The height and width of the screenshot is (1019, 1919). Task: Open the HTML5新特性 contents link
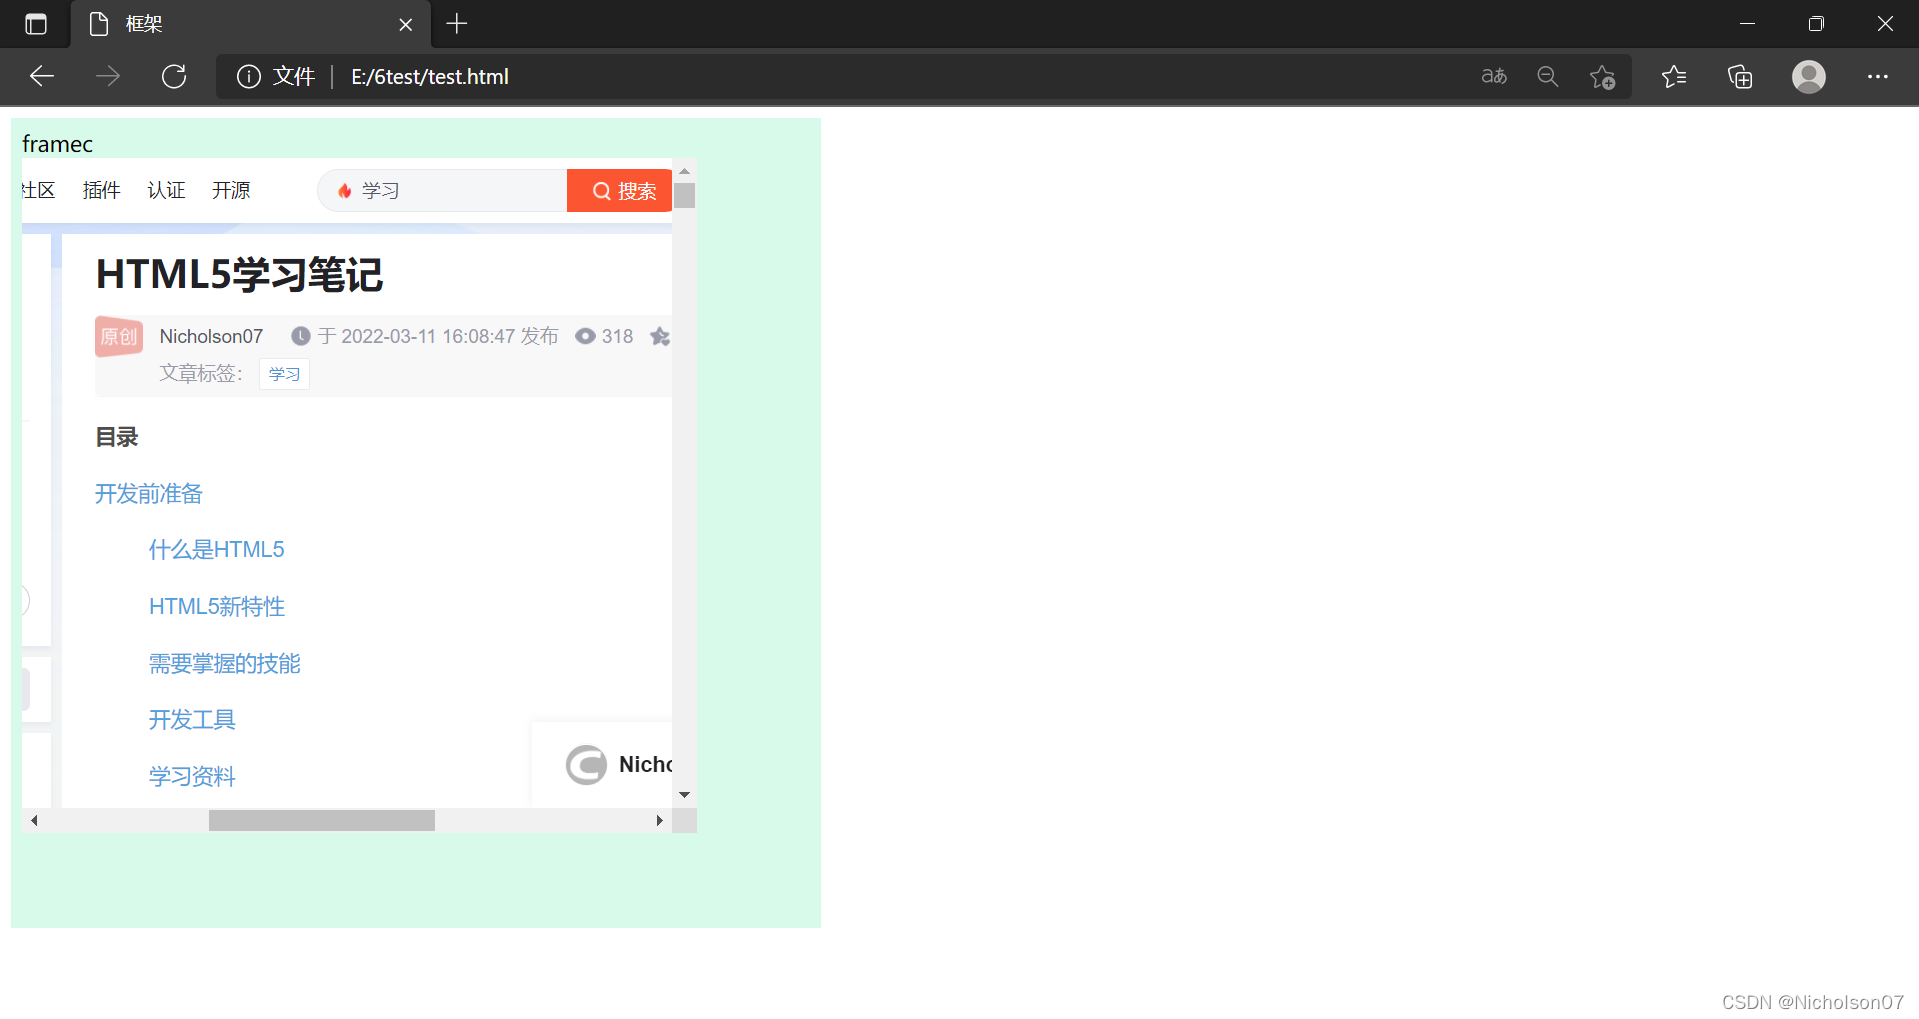coord(217,607)
